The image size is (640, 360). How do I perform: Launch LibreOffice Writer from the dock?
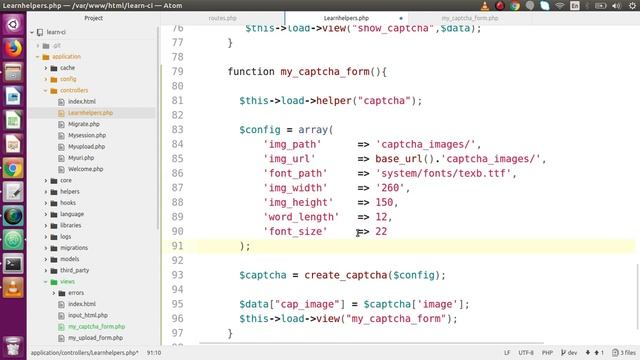13,96
